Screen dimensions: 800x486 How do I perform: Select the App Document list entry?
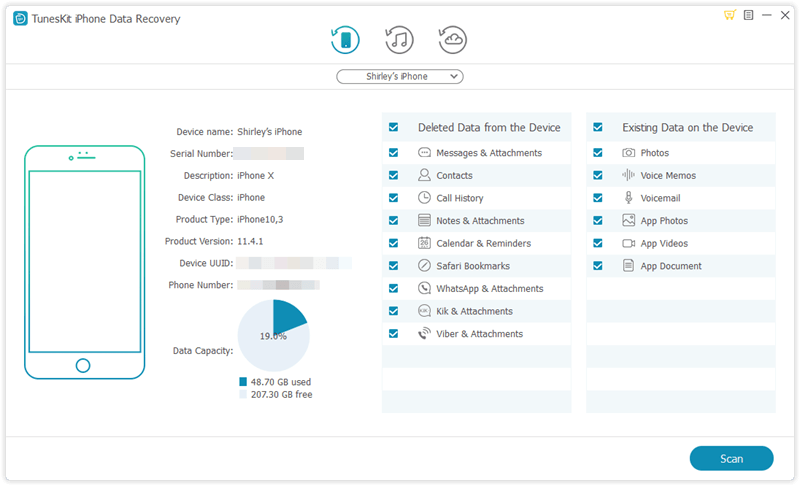[x=670, y=266]
